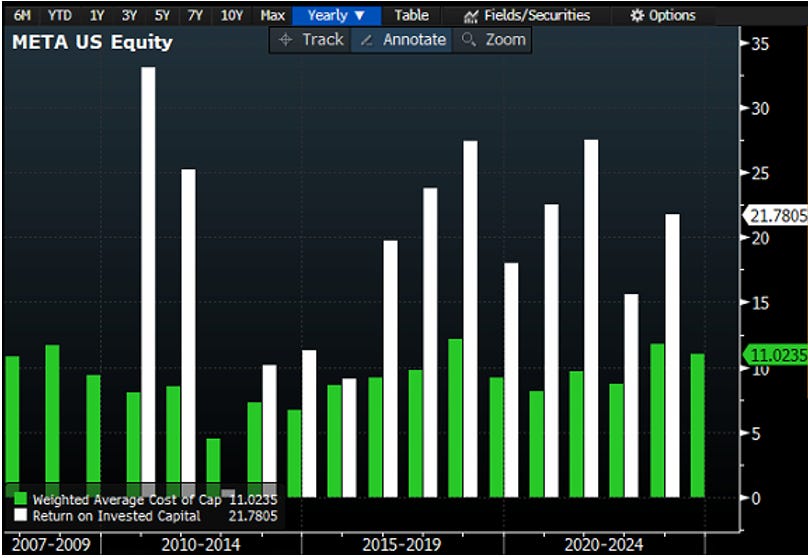Select the Max time range
The image size is (808, 558).
[x=273, y=15]
